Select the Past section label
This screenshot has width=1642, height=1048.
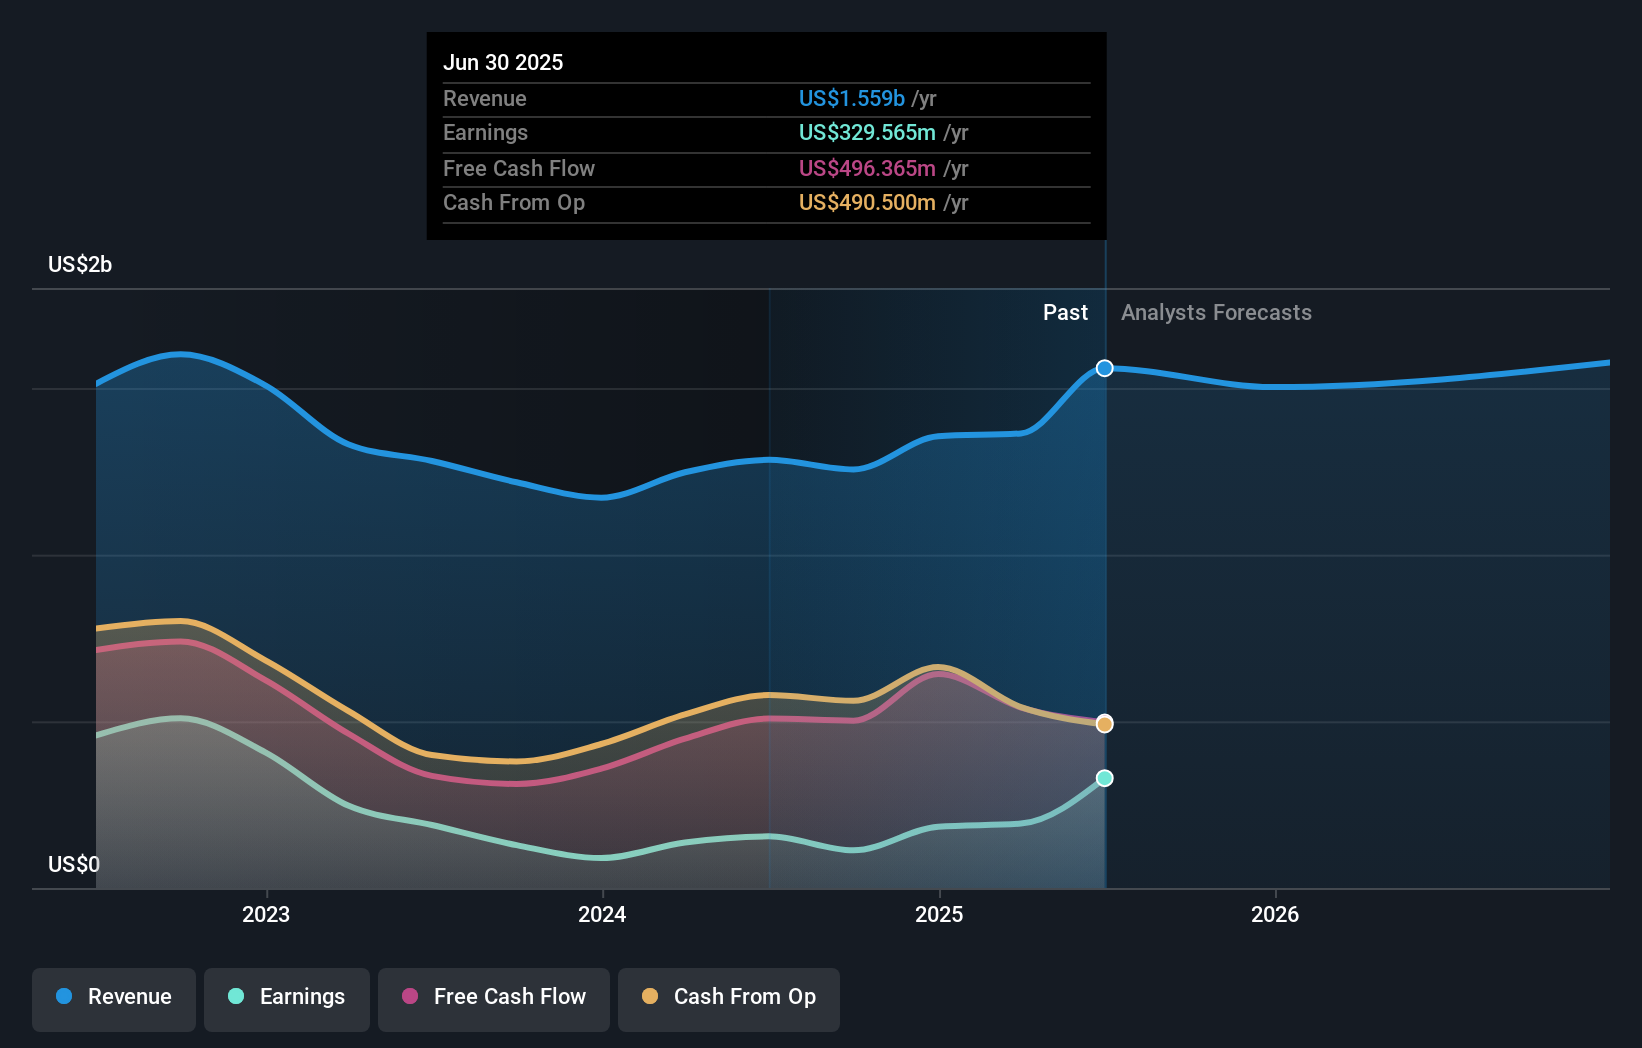(x=1065, y=312)
